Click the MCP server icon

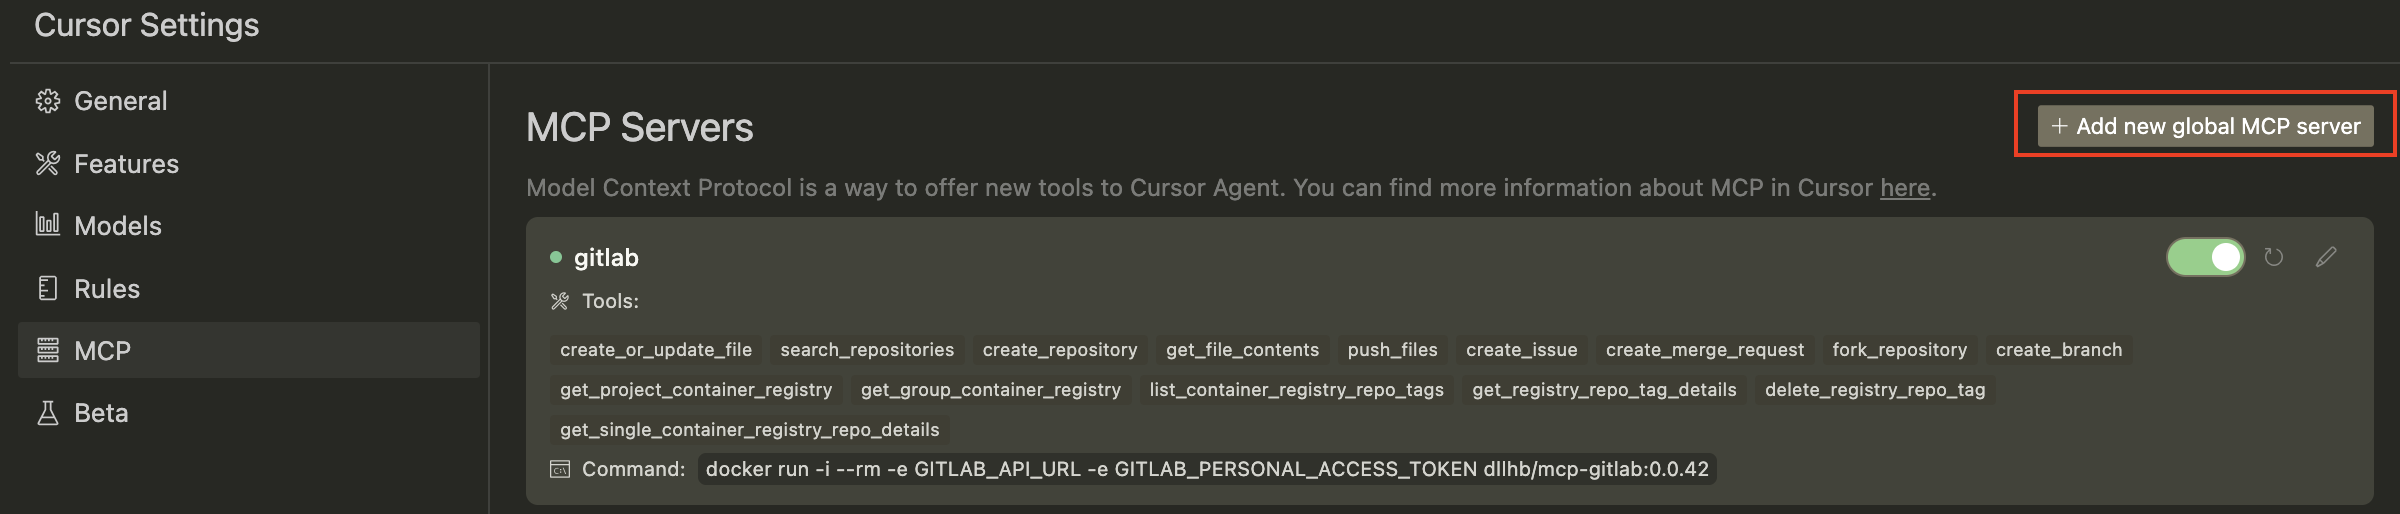[x=47, y=351]
